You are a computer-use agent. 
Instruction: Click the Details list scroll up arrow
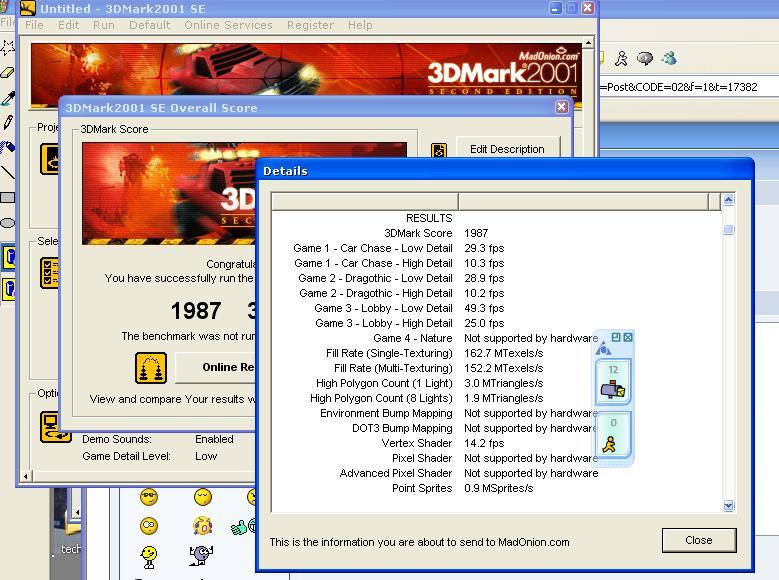click(728, 200)
